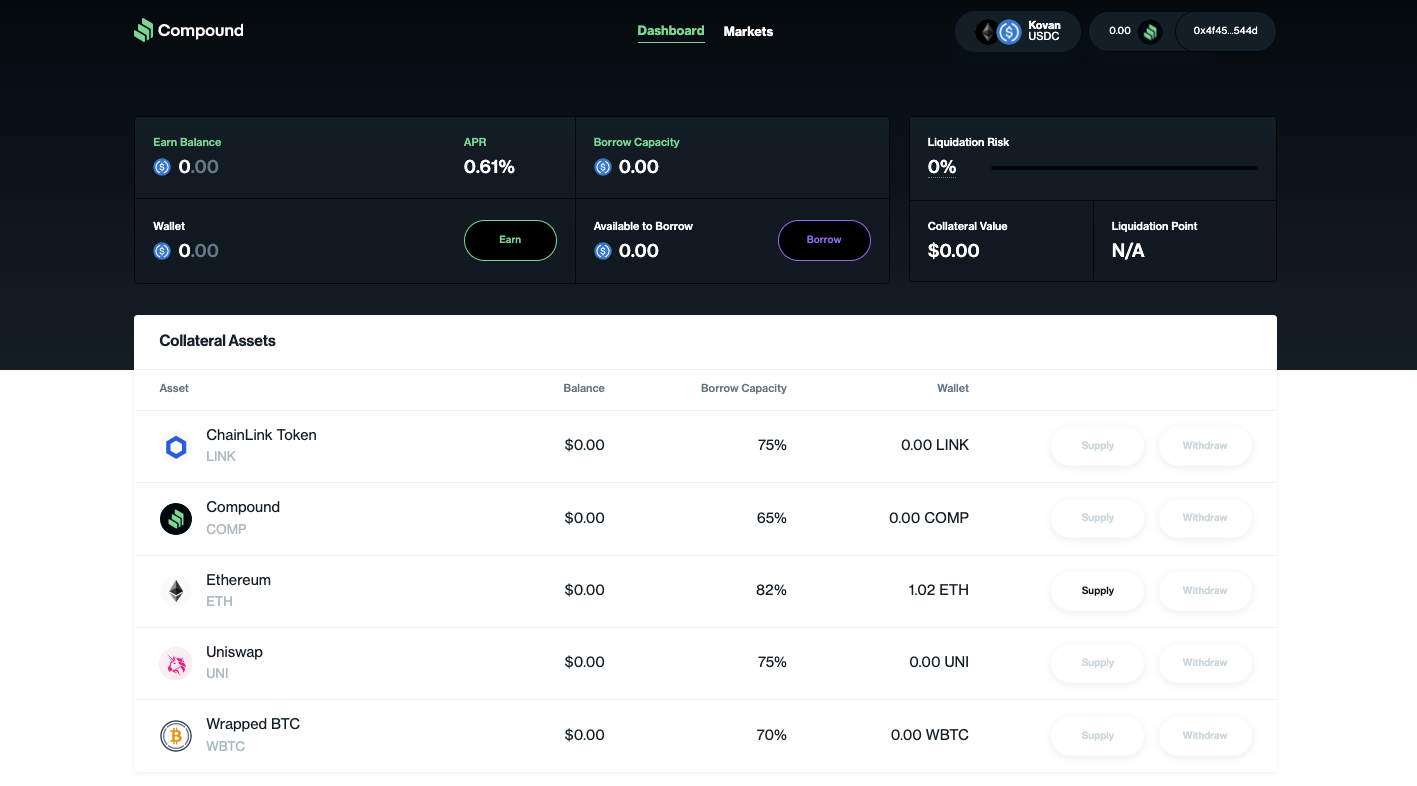Supply Ethereum as collateral
This screenshot has width=1417, height=786.
1097,591
